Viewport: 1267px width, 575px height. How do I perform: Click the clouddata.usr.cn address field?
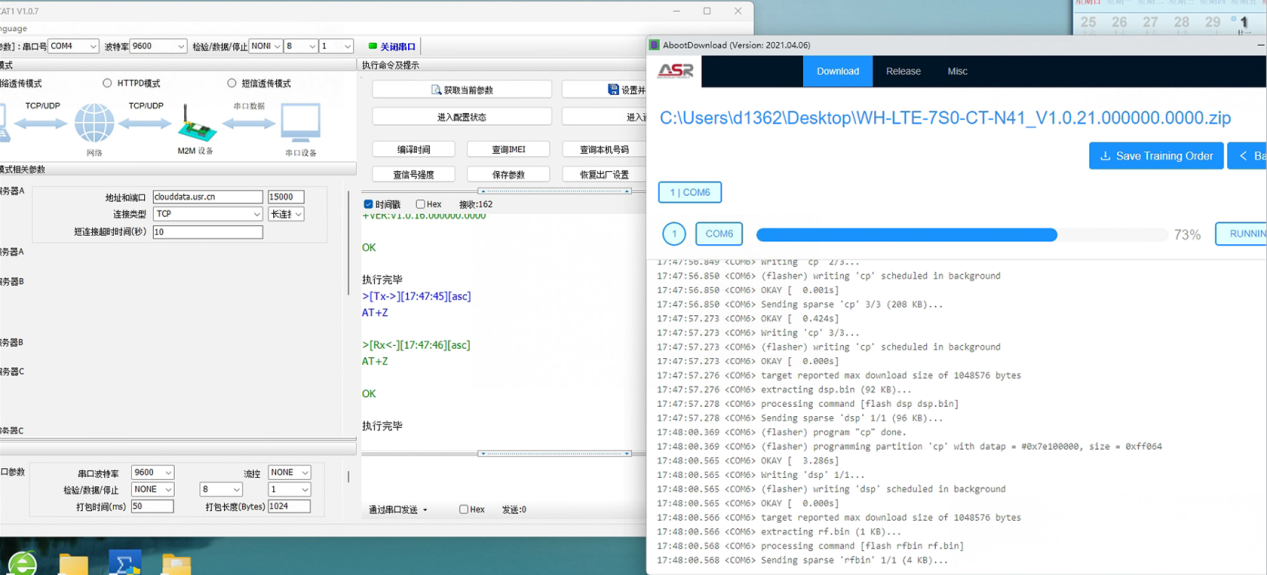click(x=207, y=197)
